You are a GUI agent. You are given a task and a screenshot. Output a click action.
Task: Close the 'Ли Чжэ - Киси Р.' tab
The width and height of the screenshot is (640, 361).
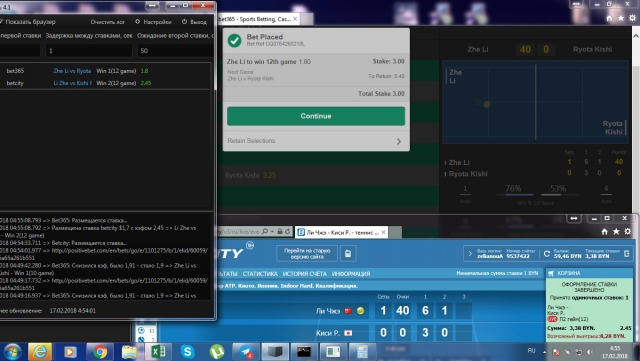[383, 232]
